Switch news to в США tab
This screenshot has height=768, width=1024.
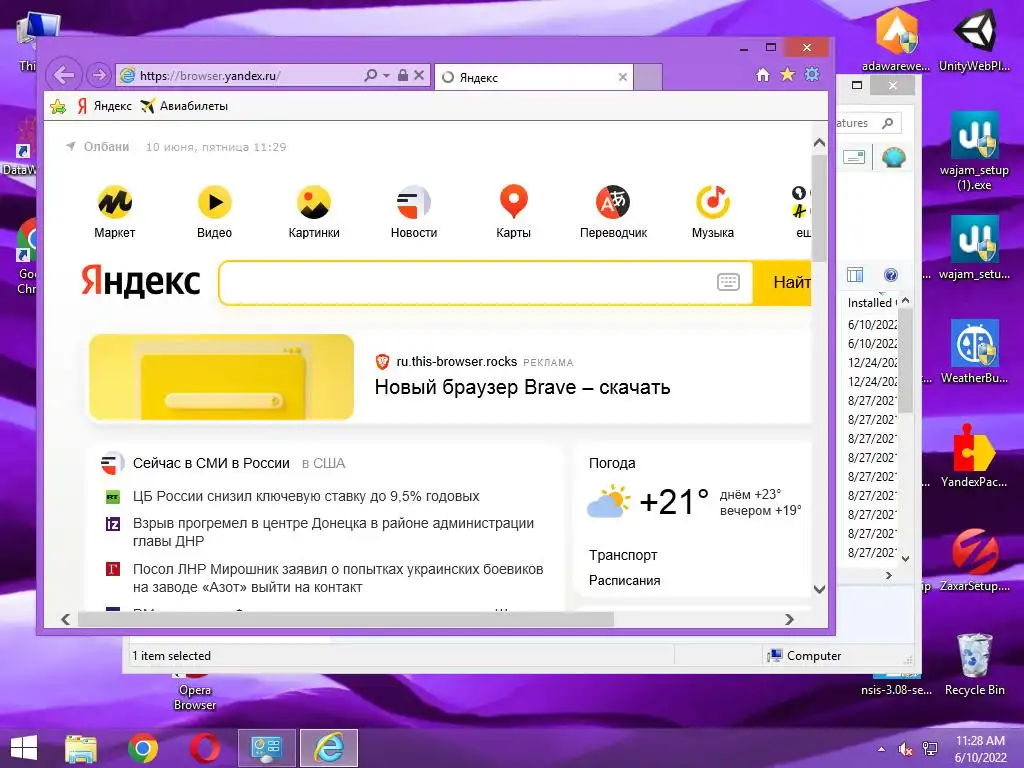(323, 463)
